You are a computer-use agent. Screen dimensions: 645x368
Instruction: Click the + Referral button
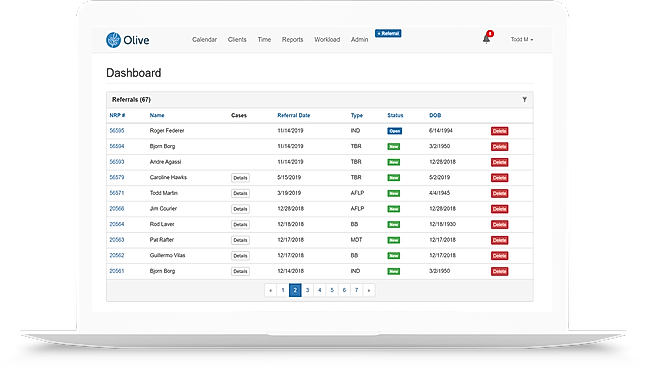[388, 33]
